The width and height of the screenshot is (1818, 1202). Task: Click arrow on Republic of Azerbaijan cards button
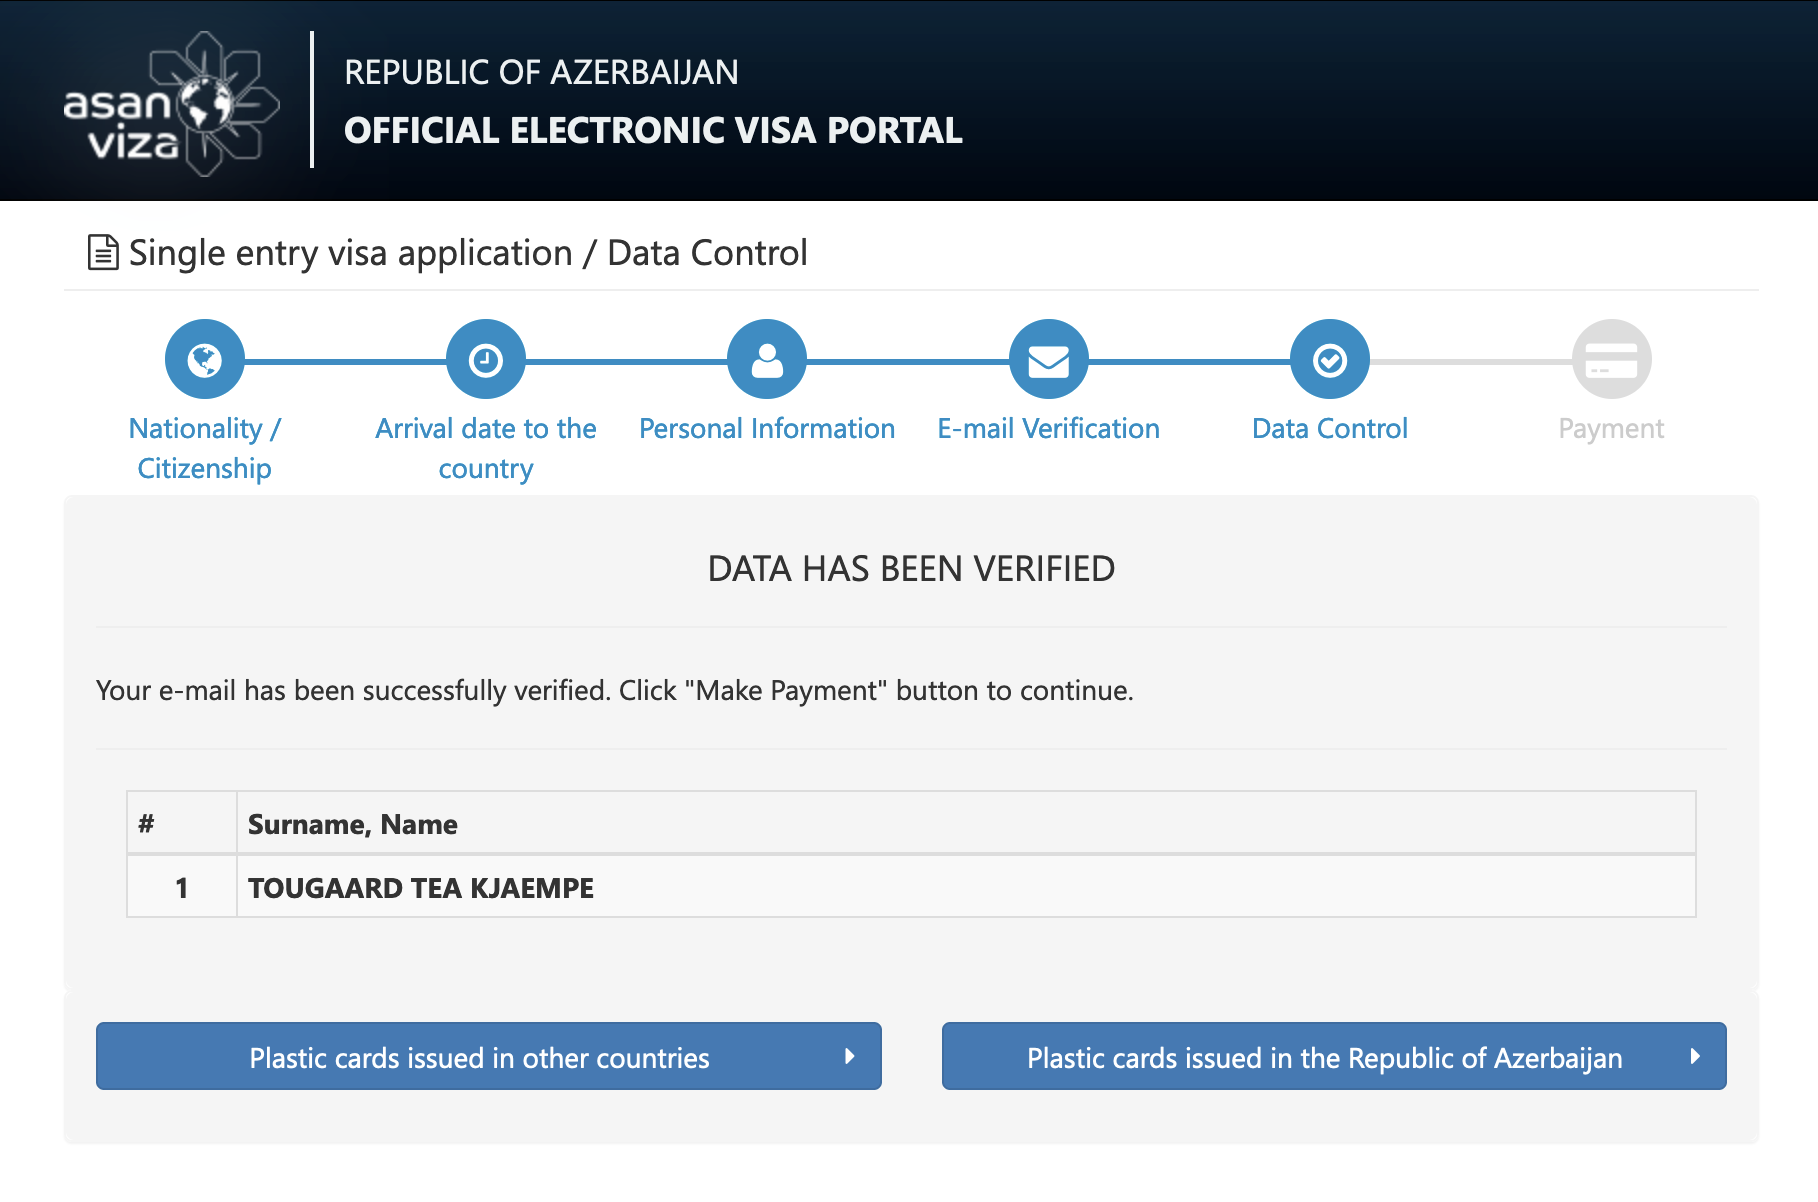point(1695,1056)
